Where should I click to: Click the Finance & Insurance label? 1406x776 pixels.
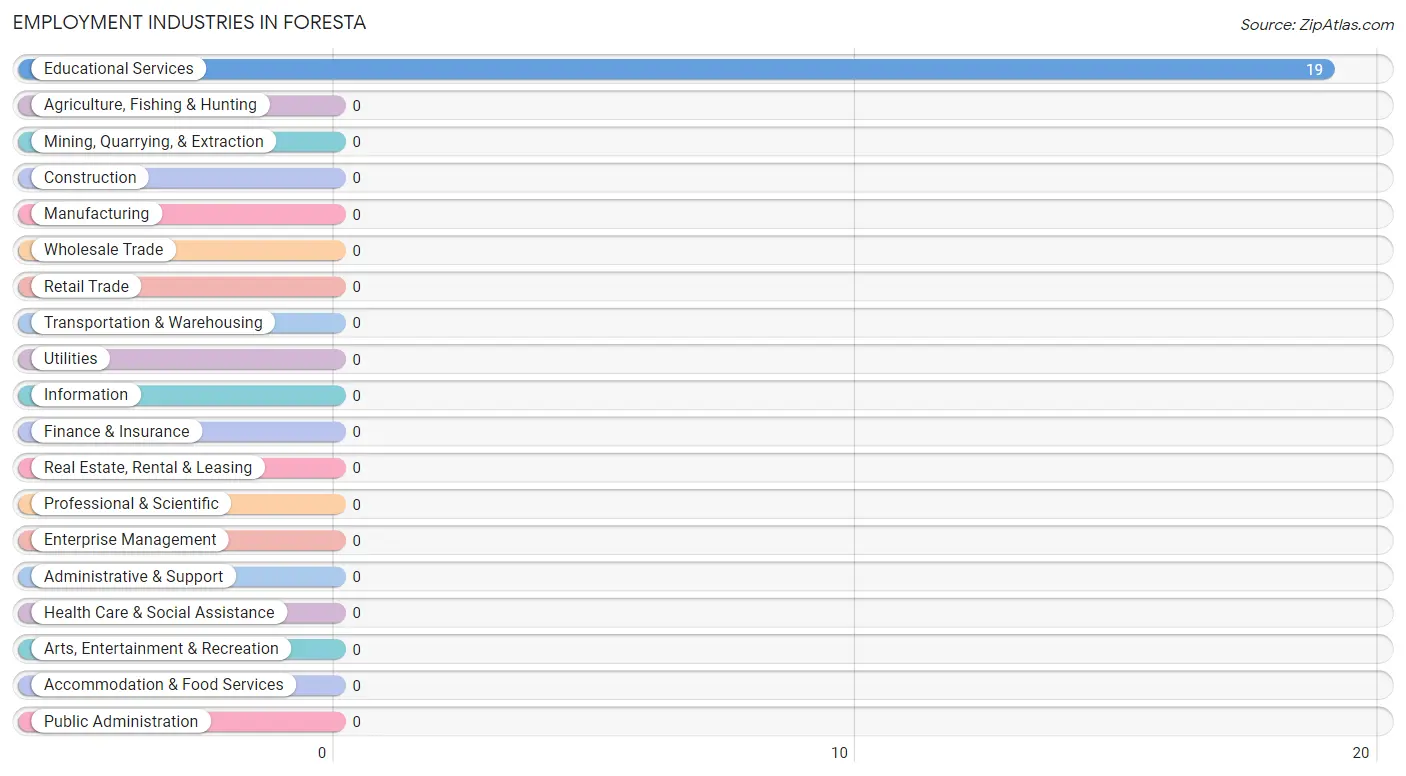click(x=116, y=432)
